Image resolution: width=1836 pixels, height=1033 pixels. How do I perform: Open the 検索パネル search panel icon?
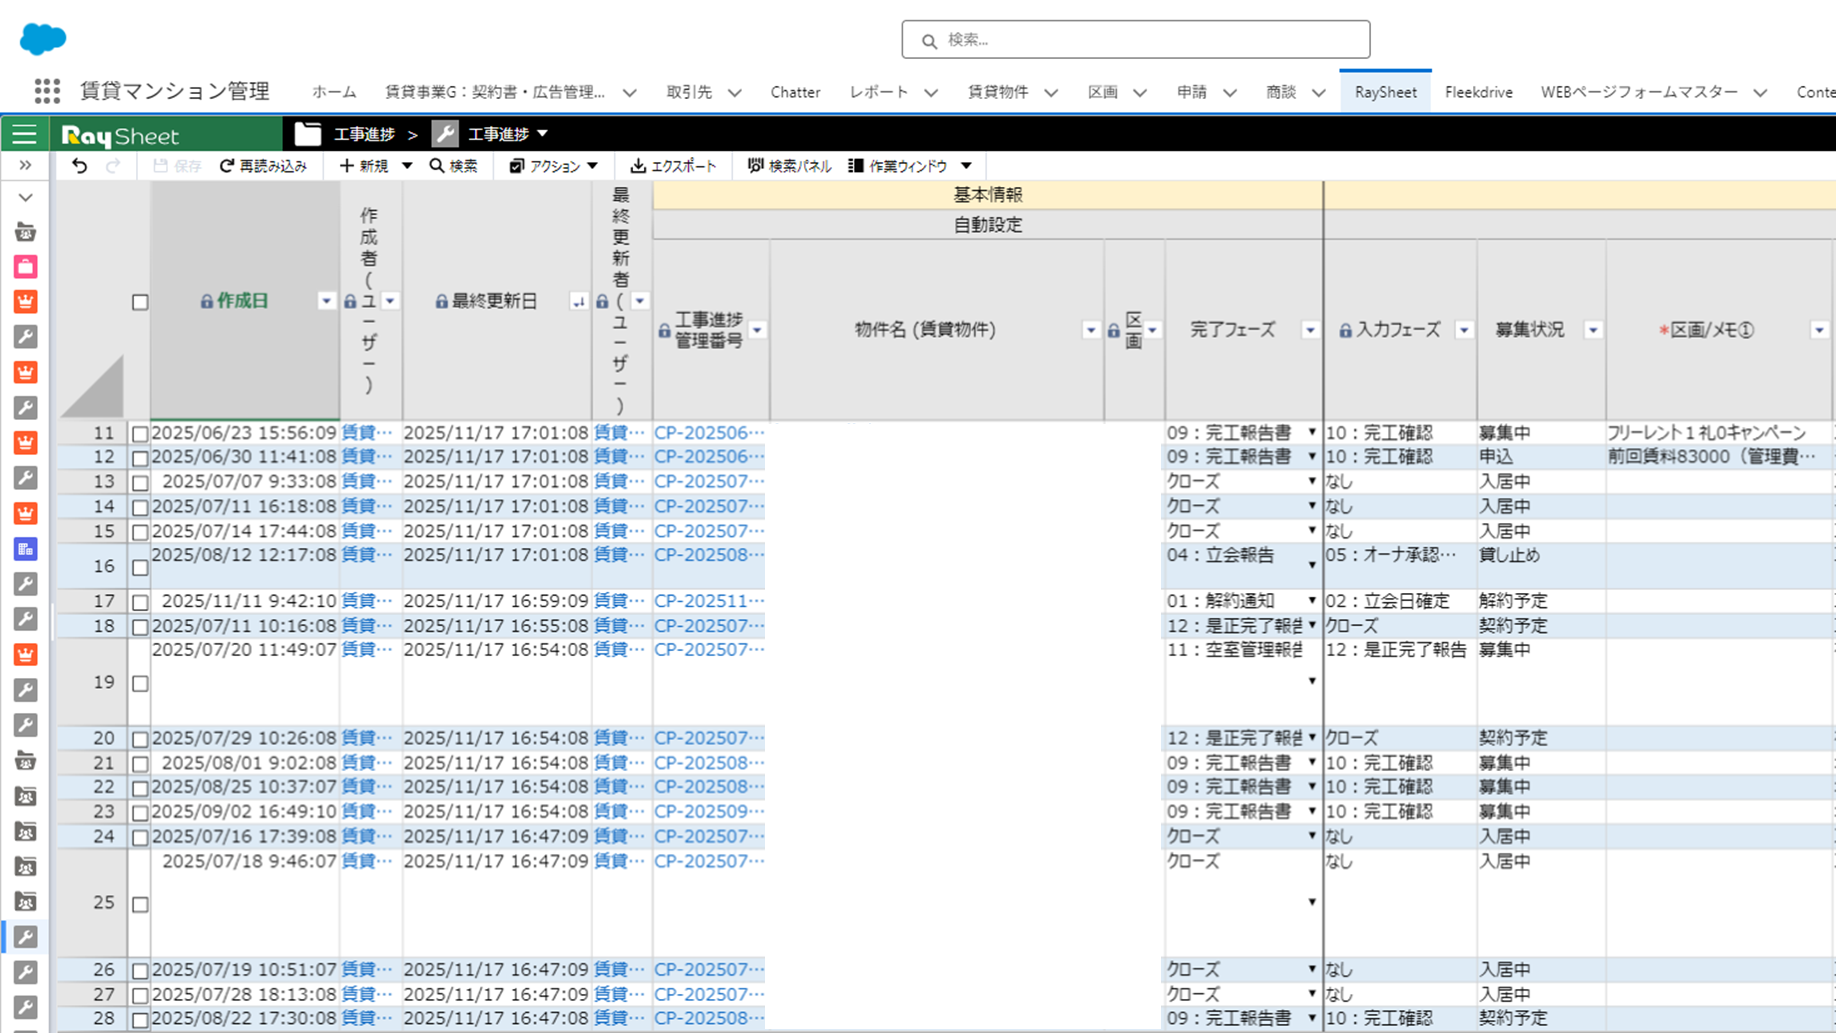(x=756, y=165)
